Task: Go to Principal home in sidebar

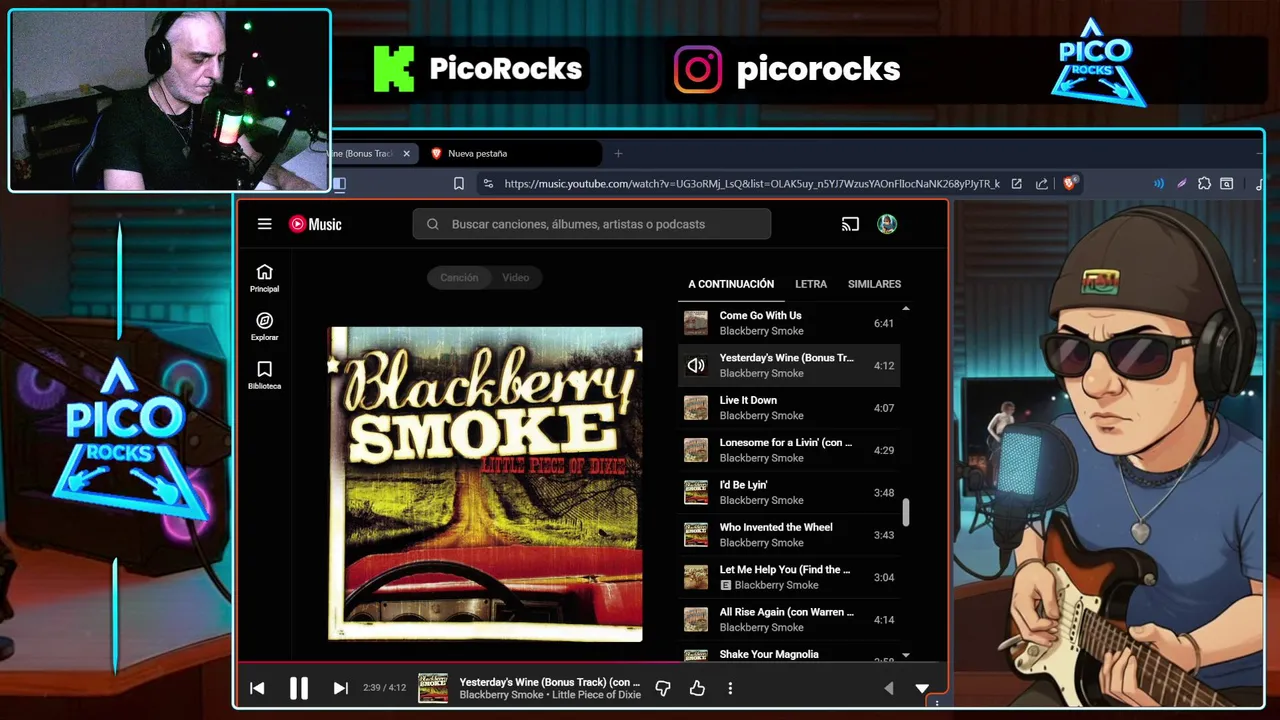Action: click(264, 278)
